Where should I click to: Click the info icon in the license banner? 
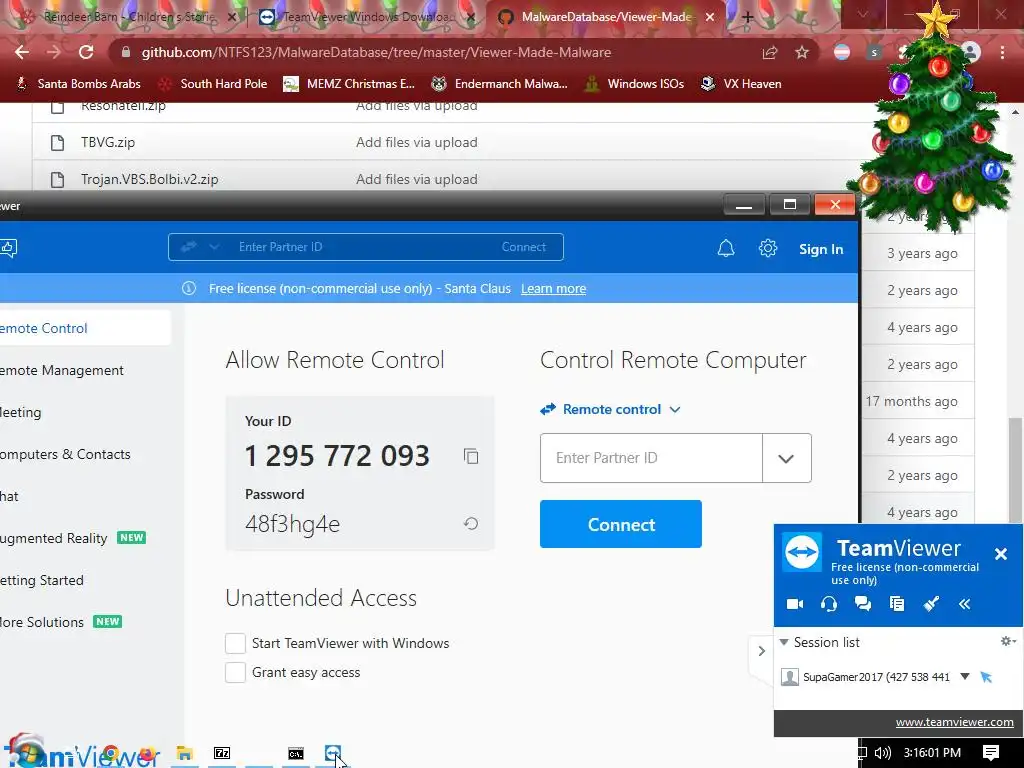[189, 288]
